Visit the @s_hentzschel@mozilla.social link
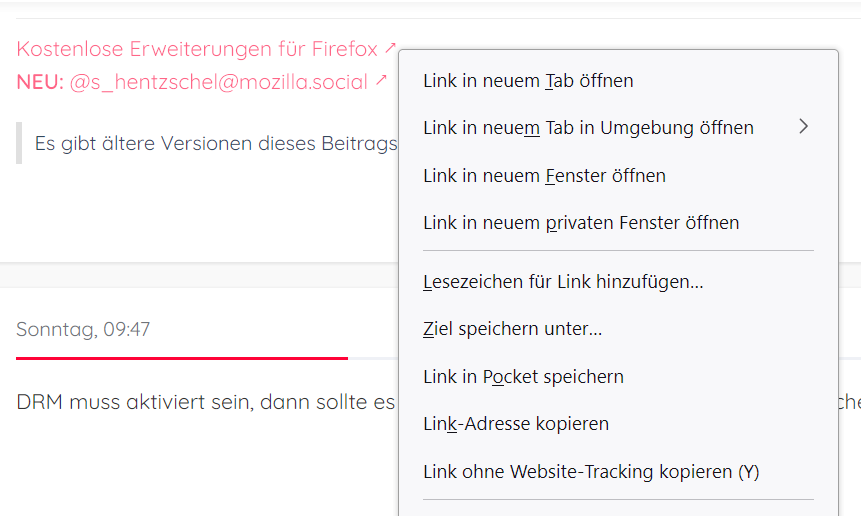 (x=218, y=82)
